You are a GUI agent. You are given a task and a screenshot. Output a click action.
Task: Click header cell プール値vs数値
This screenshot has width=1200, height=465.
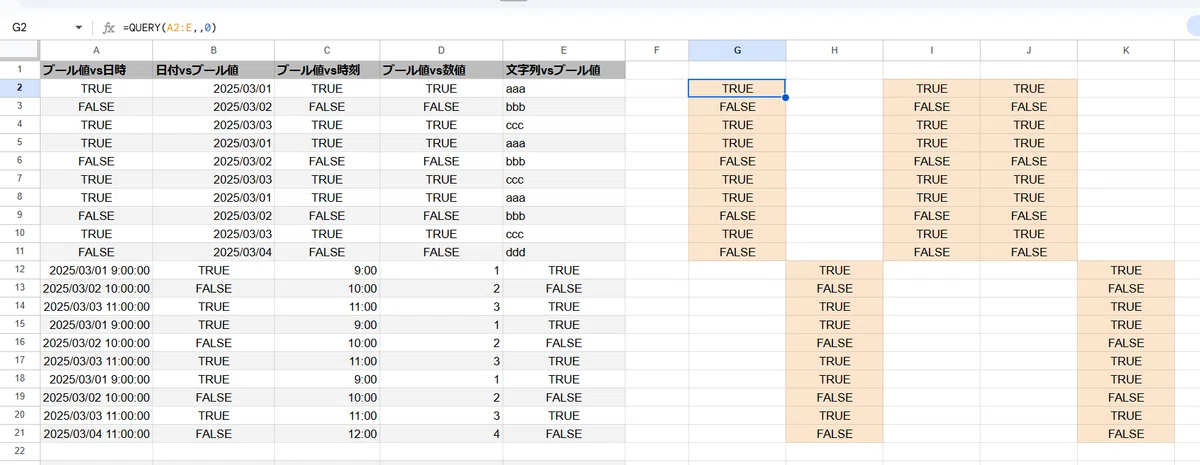pyautogui.click(x=441, y=70)
